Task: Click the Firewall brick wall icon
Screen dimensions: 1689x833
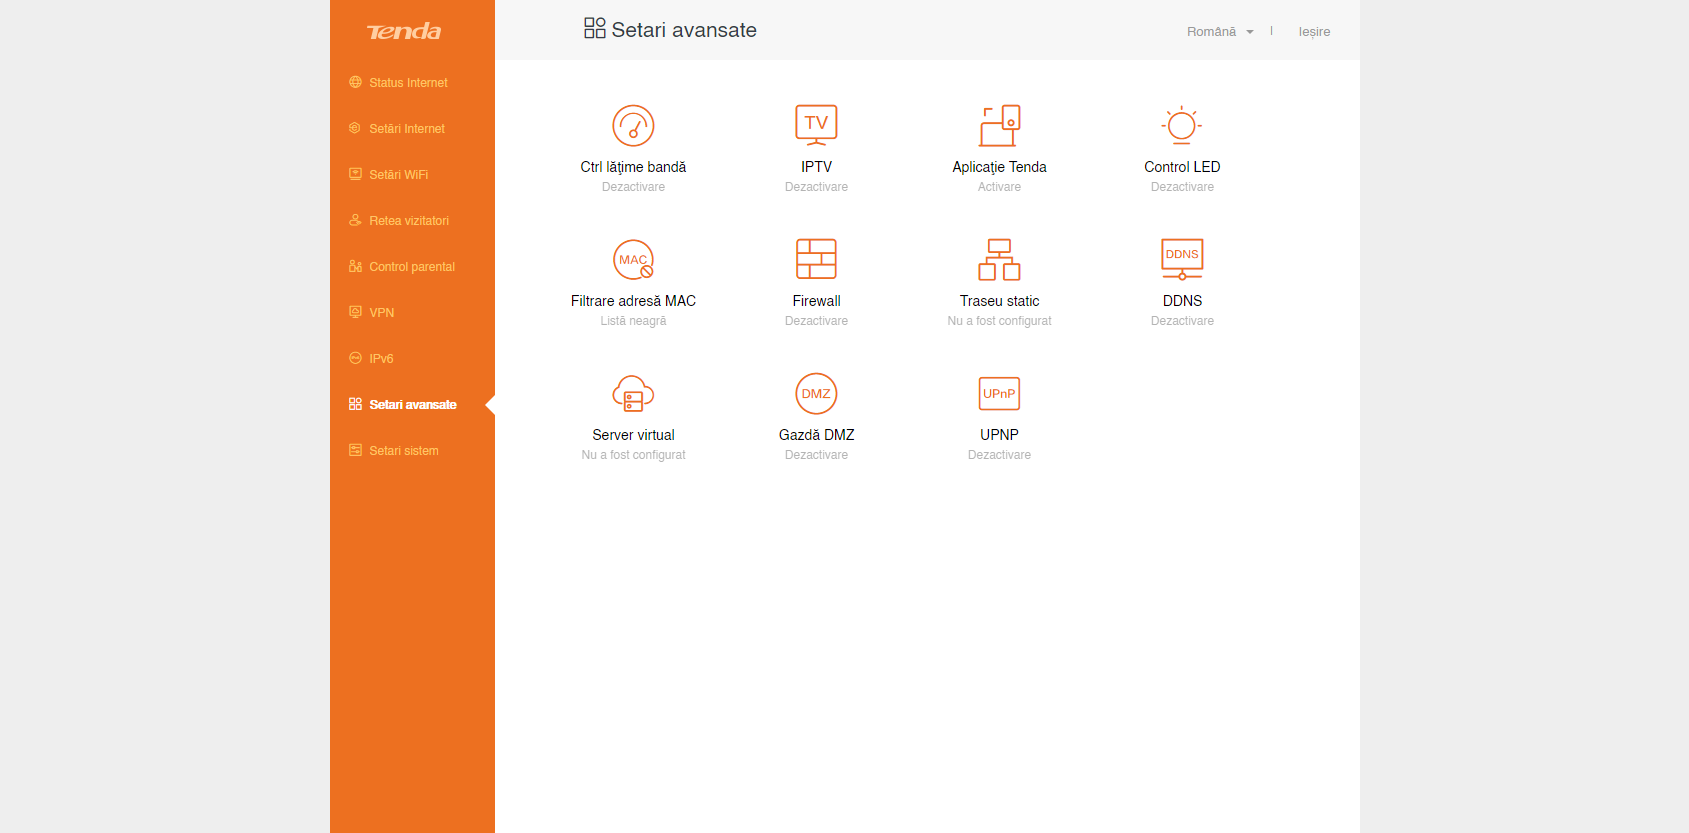Action: 816,260
